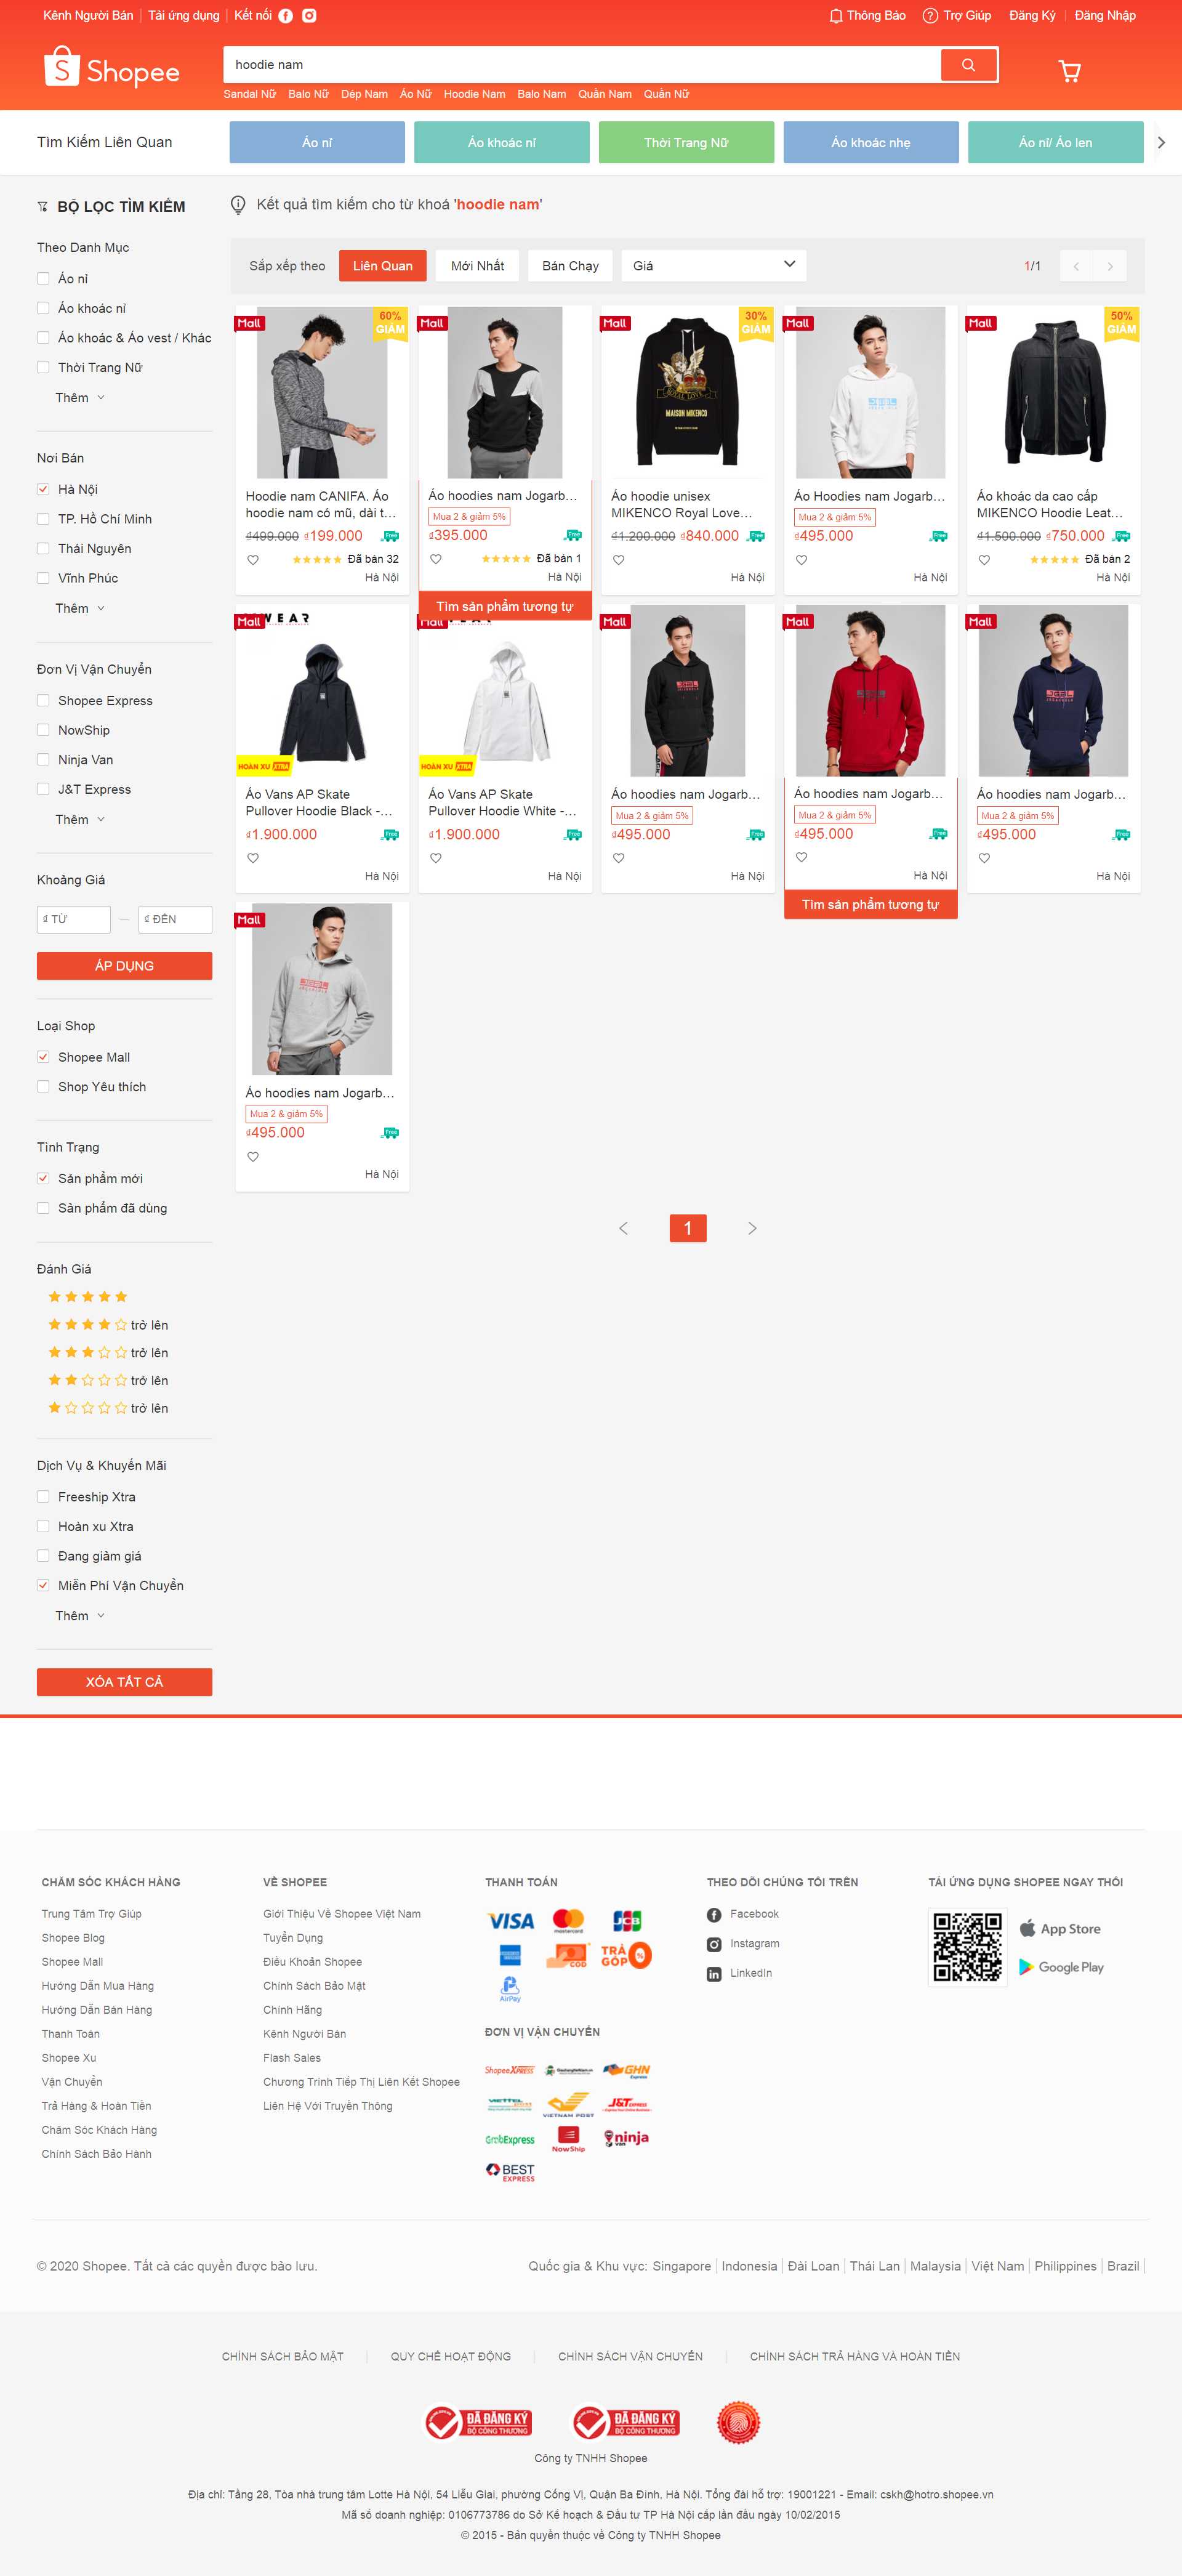Screen dimensions: 1182x2576
Task: Open the grey Jogarbola hoodie thumbnail
Action: (322, 989)
